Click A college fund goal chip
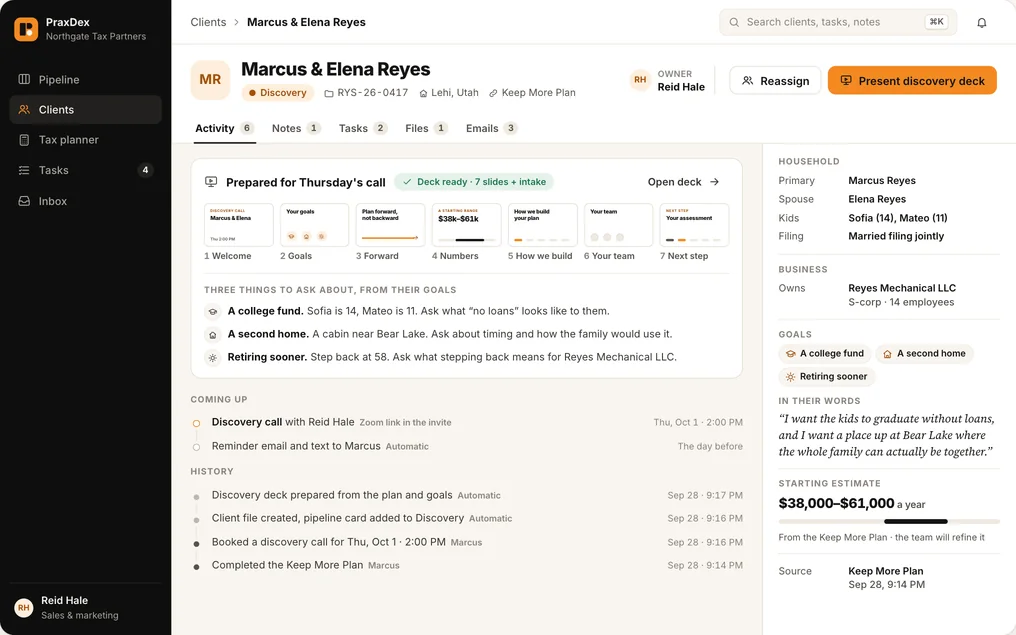Image resolution: width=1016 pixels, height=635 pixels. (x=825, y=354)
